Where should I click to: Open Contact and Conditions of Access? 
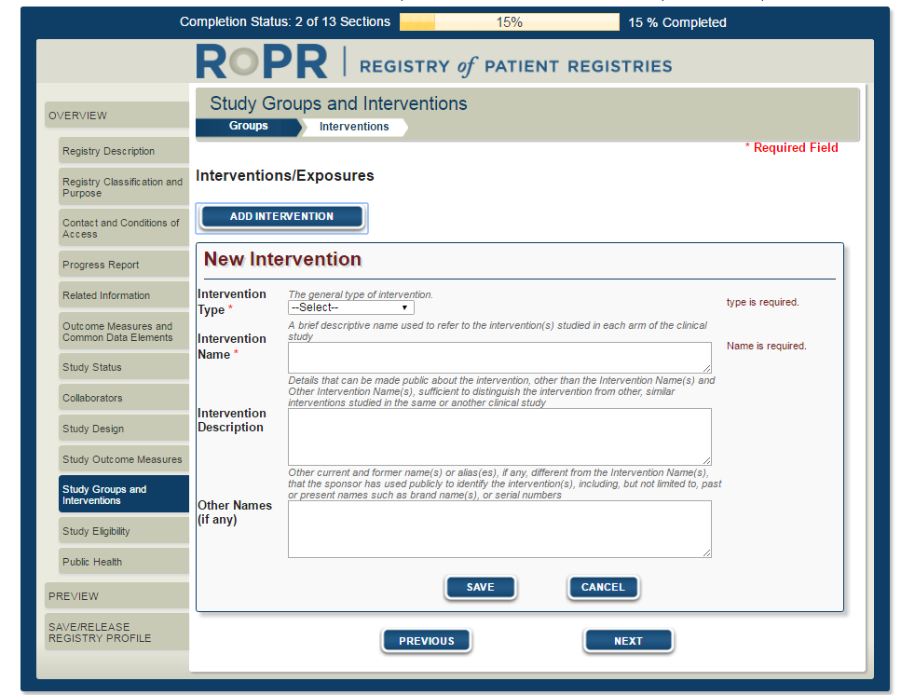click(124, 228)
